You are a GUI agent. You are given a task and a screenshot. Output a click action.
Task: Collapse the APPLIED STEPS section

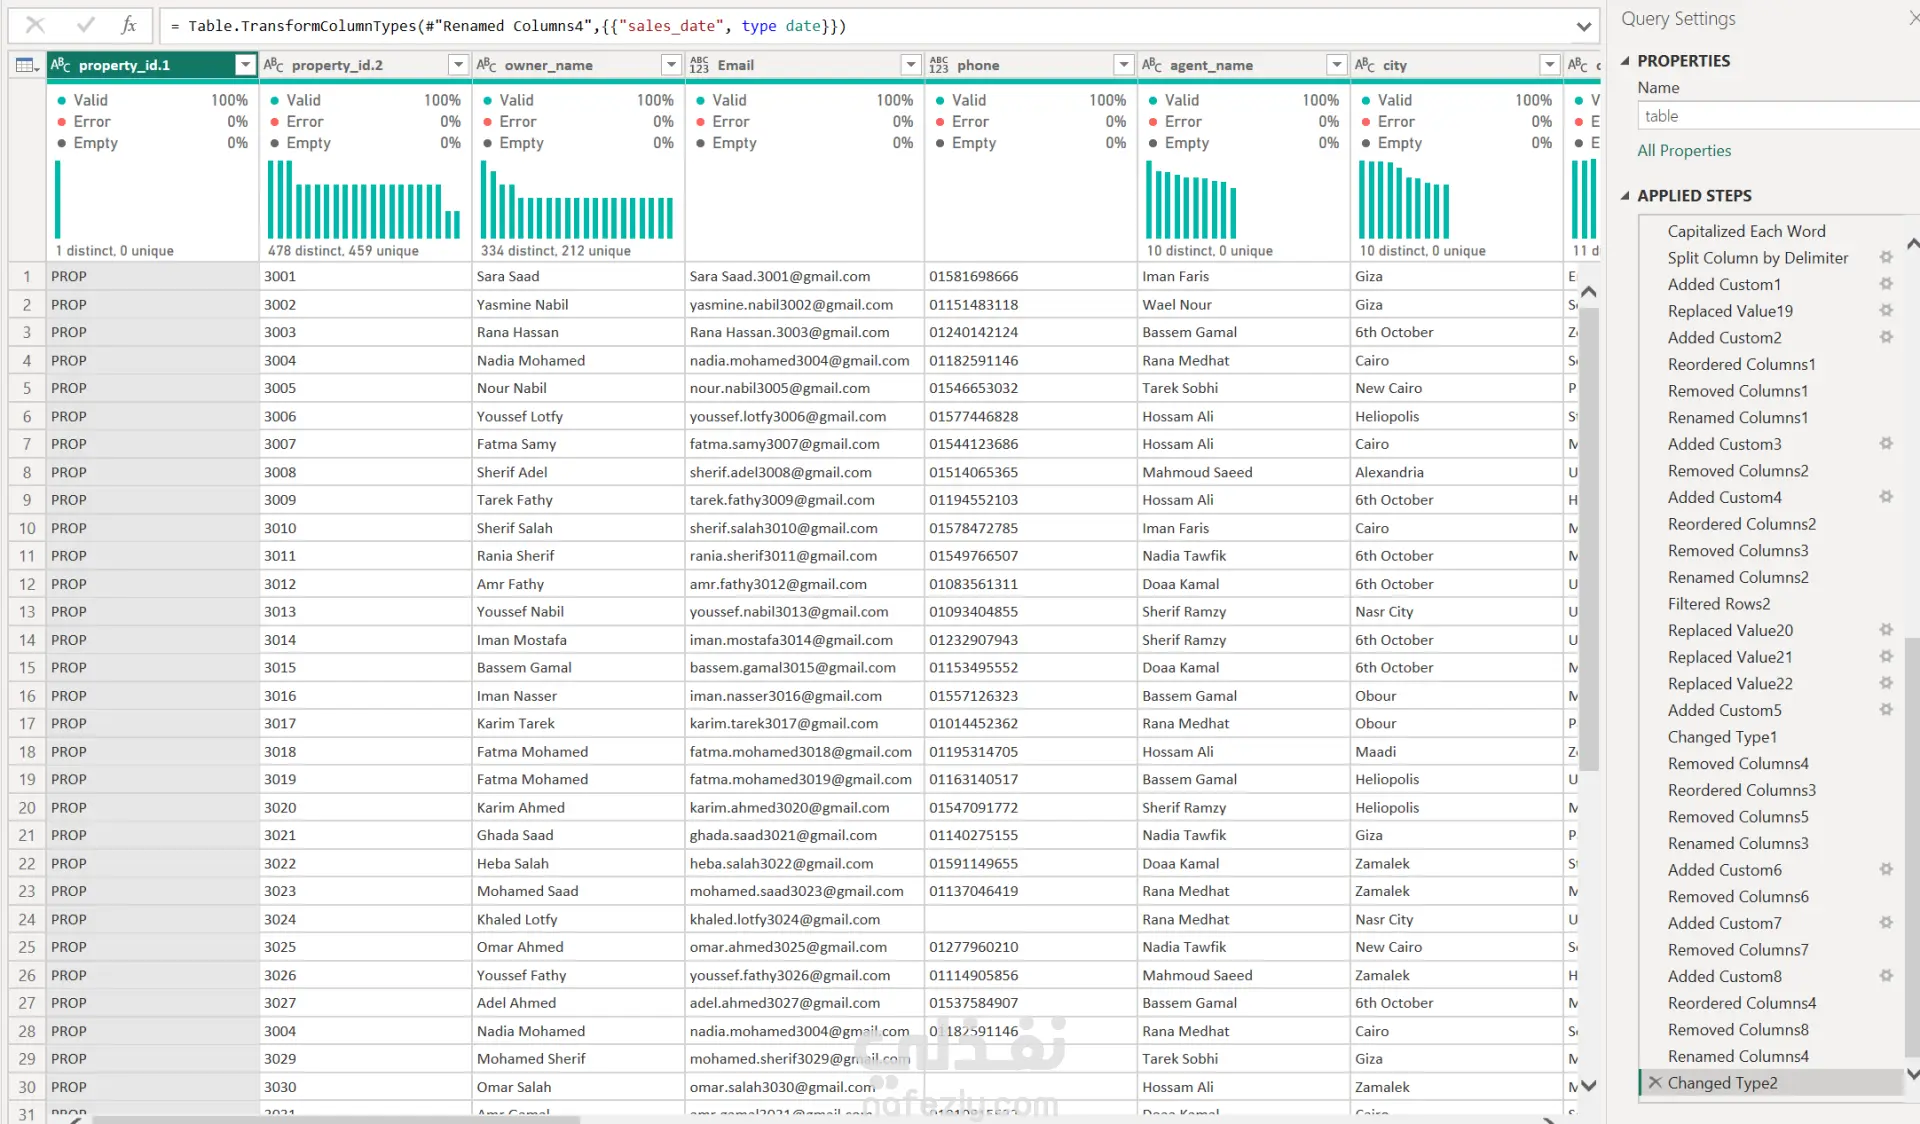(1625, 196)
